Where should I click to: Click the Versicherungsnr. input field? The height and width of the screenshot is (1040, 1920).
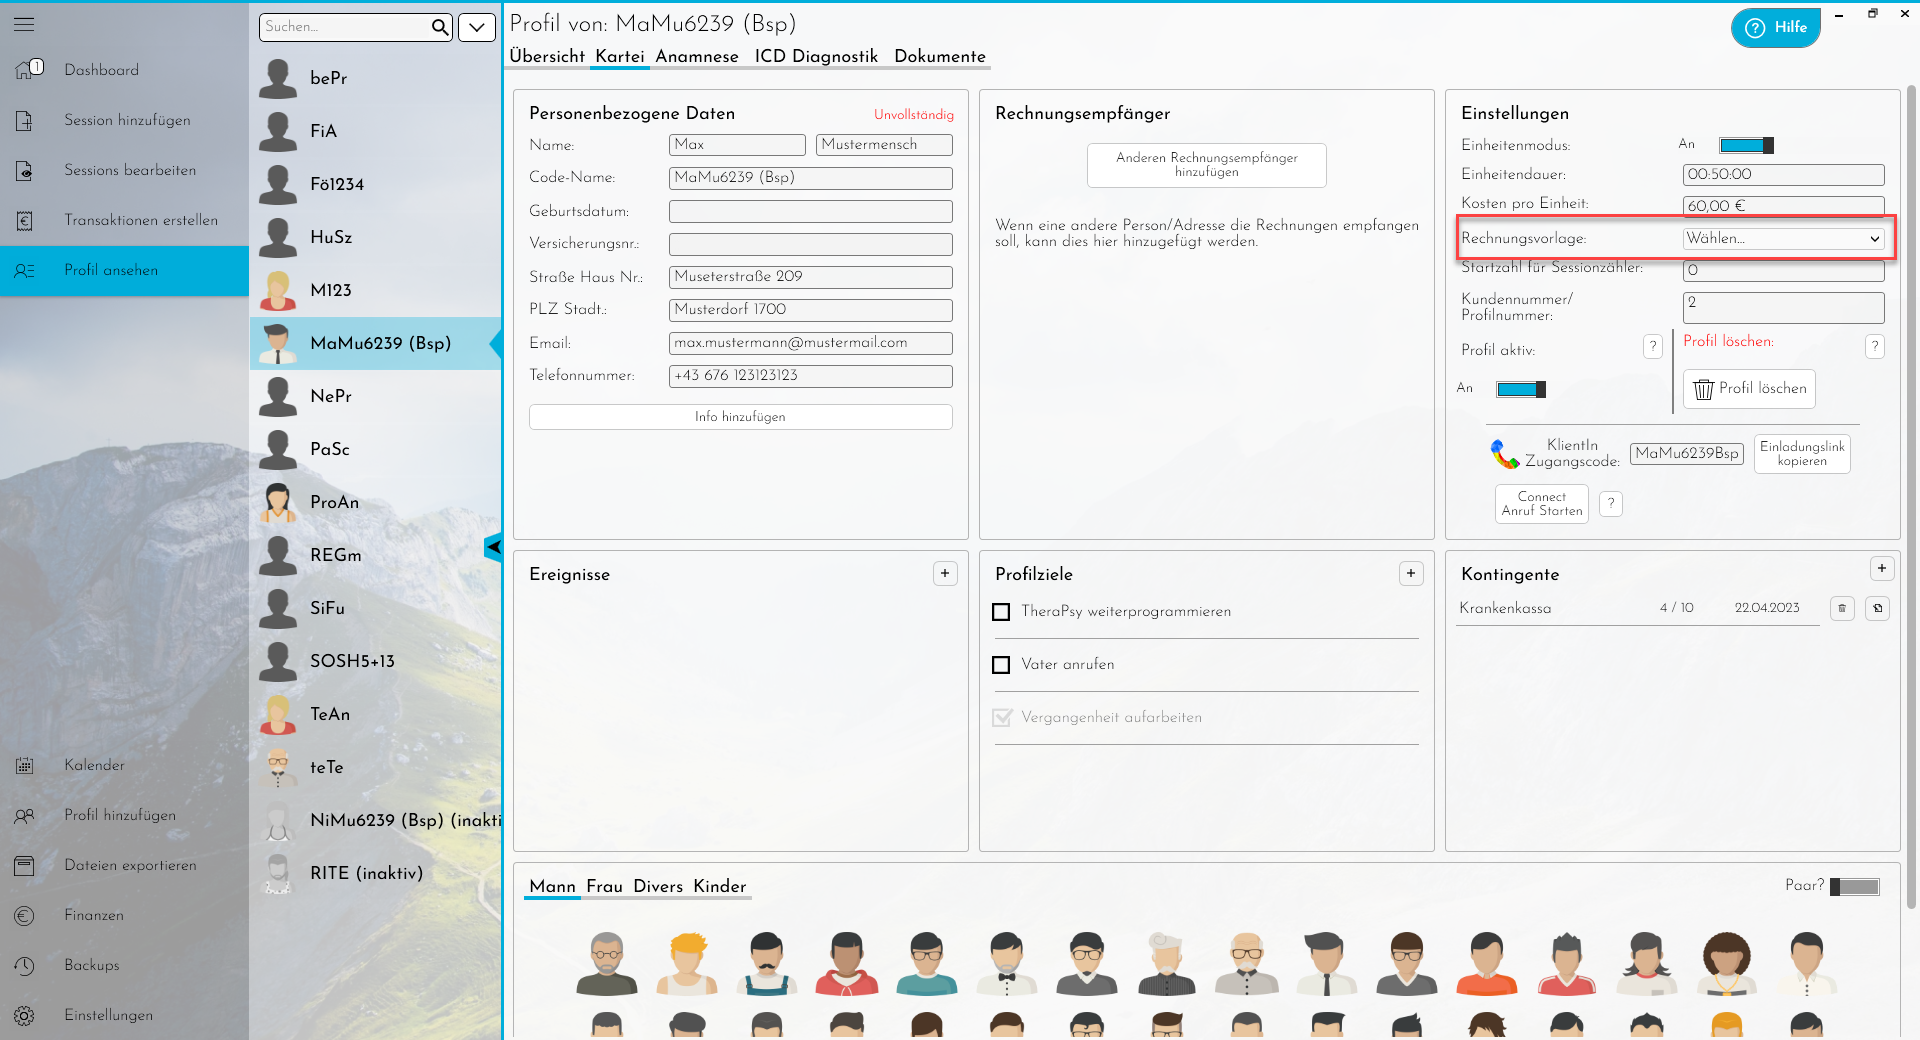click(810, 244)
